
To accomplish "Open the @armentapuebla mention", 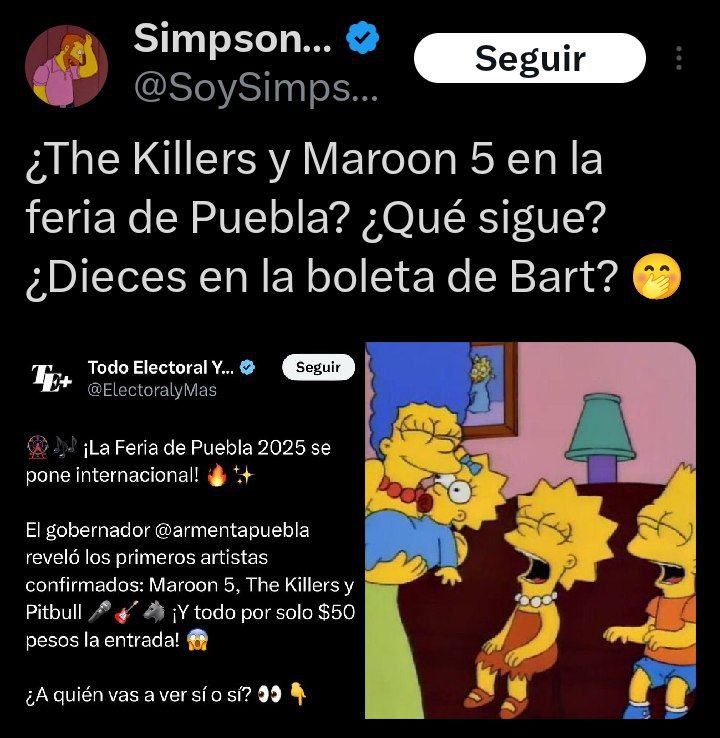I will [232, 530].
